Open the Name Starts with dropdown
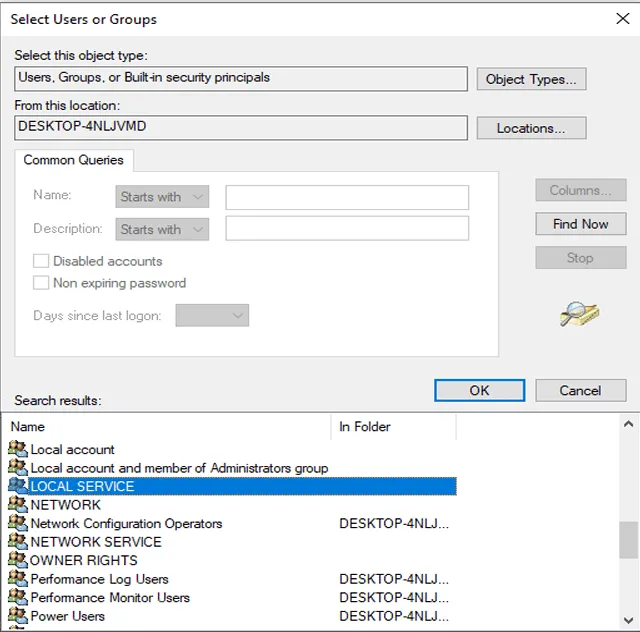 point(162,197)
